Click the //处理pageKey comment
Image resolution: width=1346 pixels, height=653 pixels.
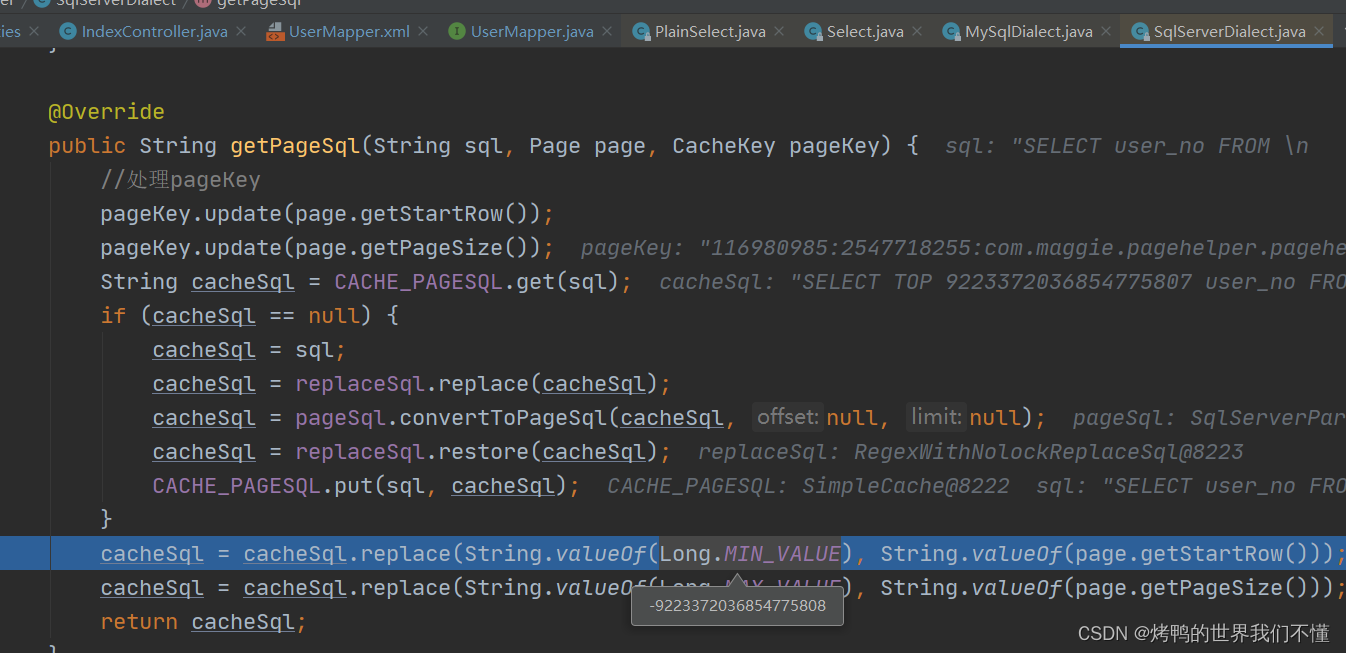point(180,180)
